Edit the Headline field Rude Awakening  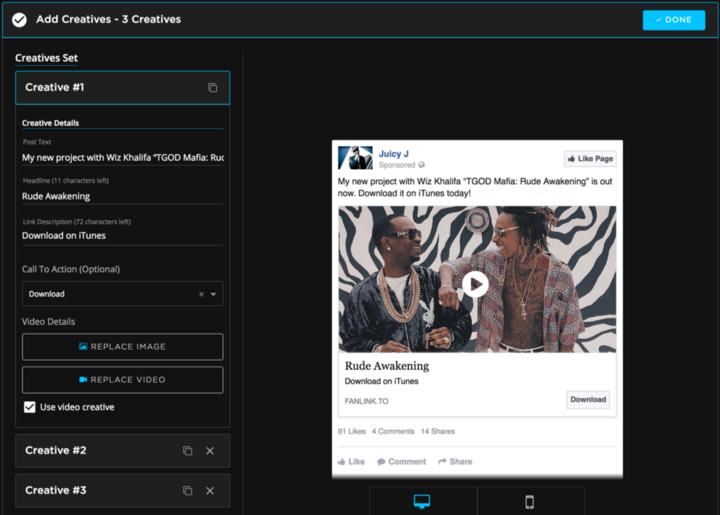[x=123, y=196]
